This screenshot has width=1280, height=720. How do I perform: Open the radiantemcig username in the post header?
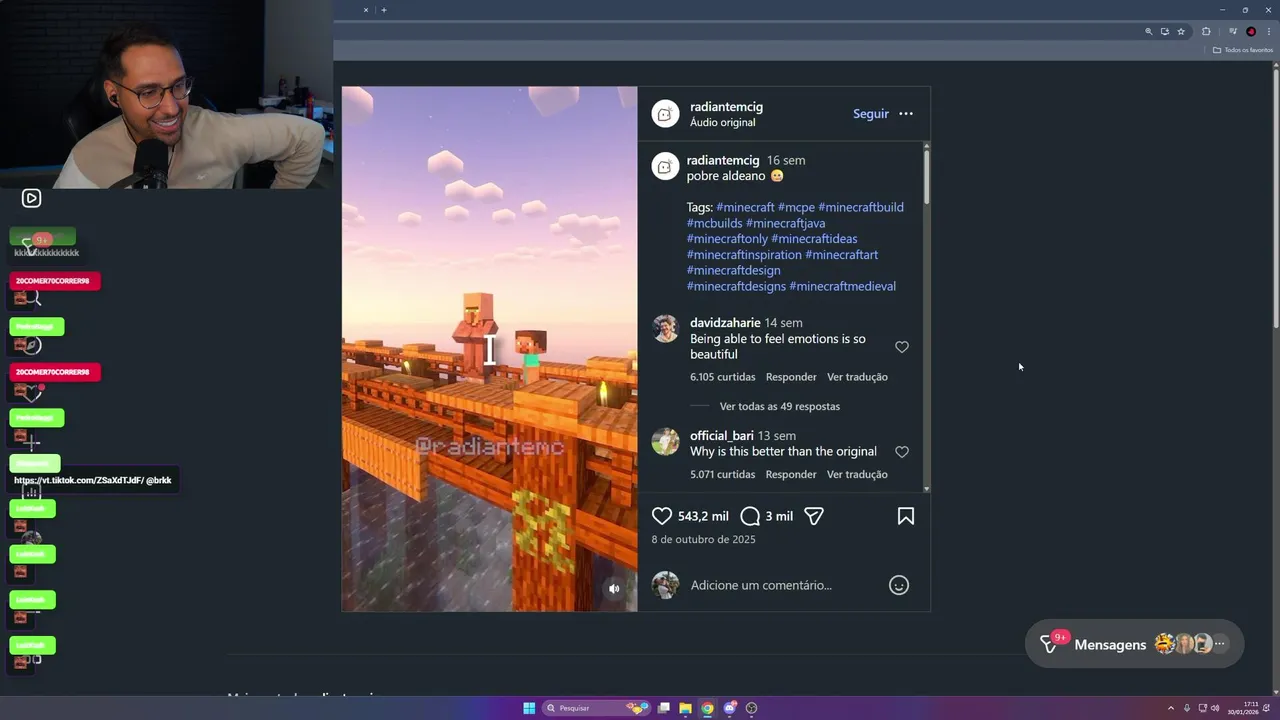coord(726,107)
